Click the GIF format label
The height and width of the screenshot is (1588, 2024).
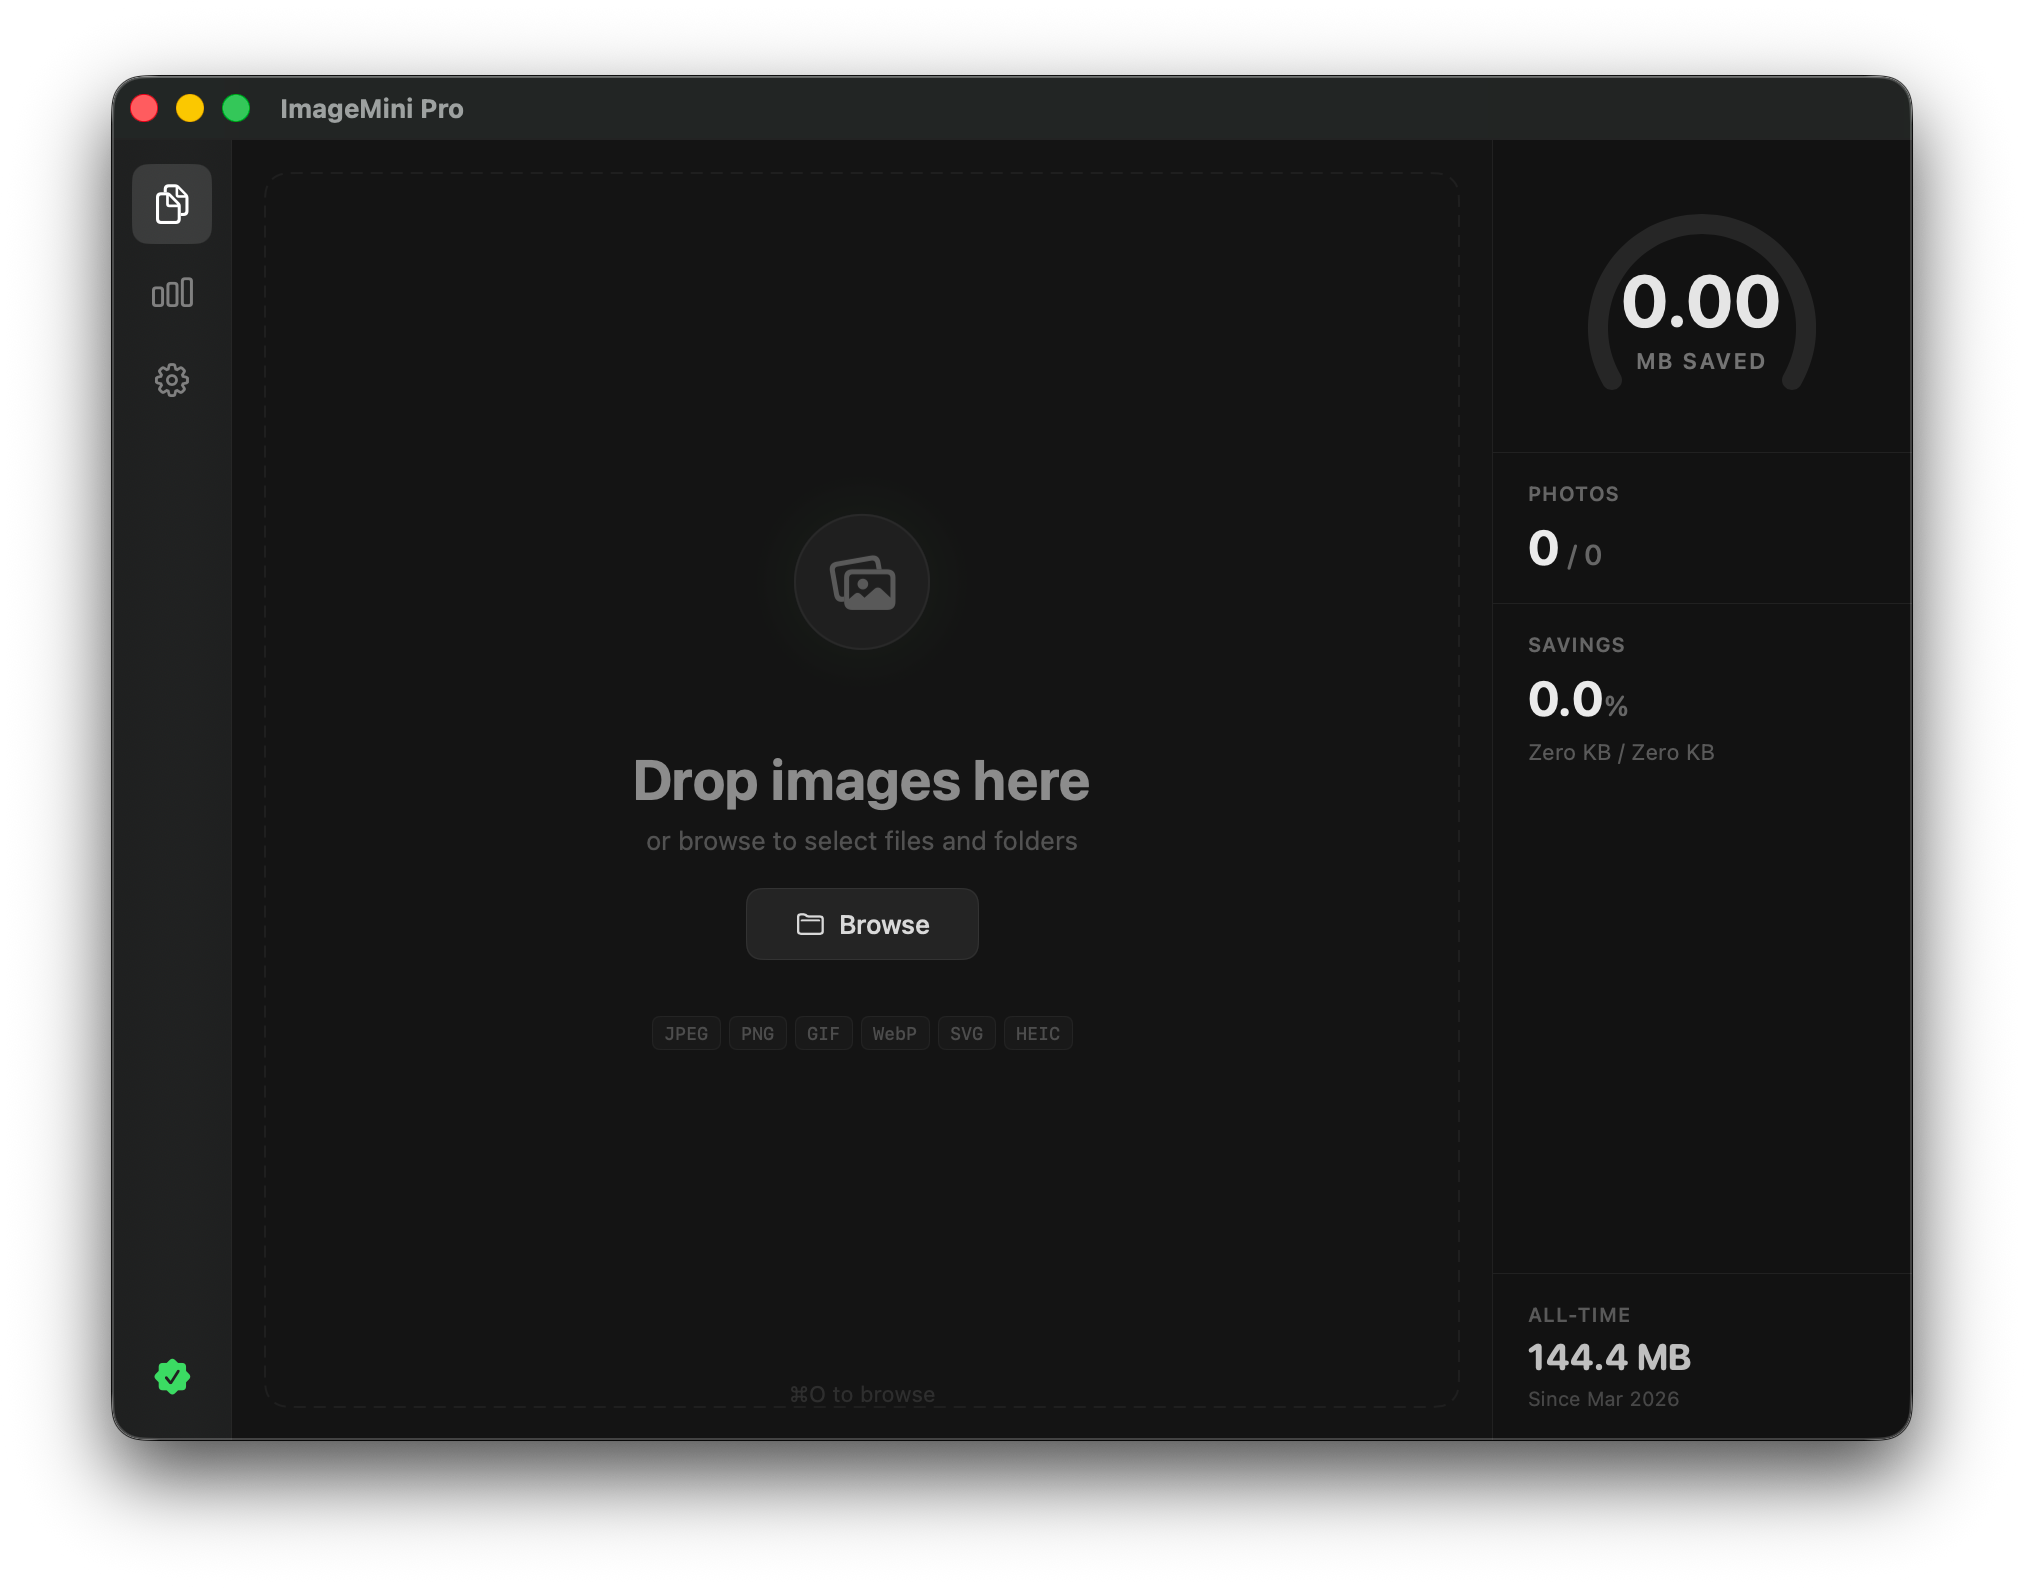[822, 1033]
